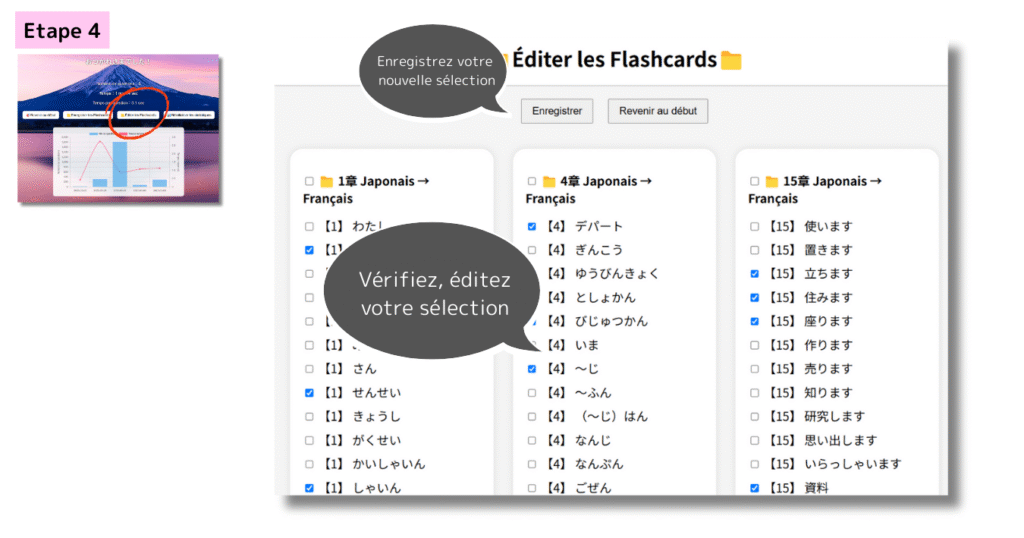Uncheck the せんせい flashcard checkbox

(x=309, y=393)
